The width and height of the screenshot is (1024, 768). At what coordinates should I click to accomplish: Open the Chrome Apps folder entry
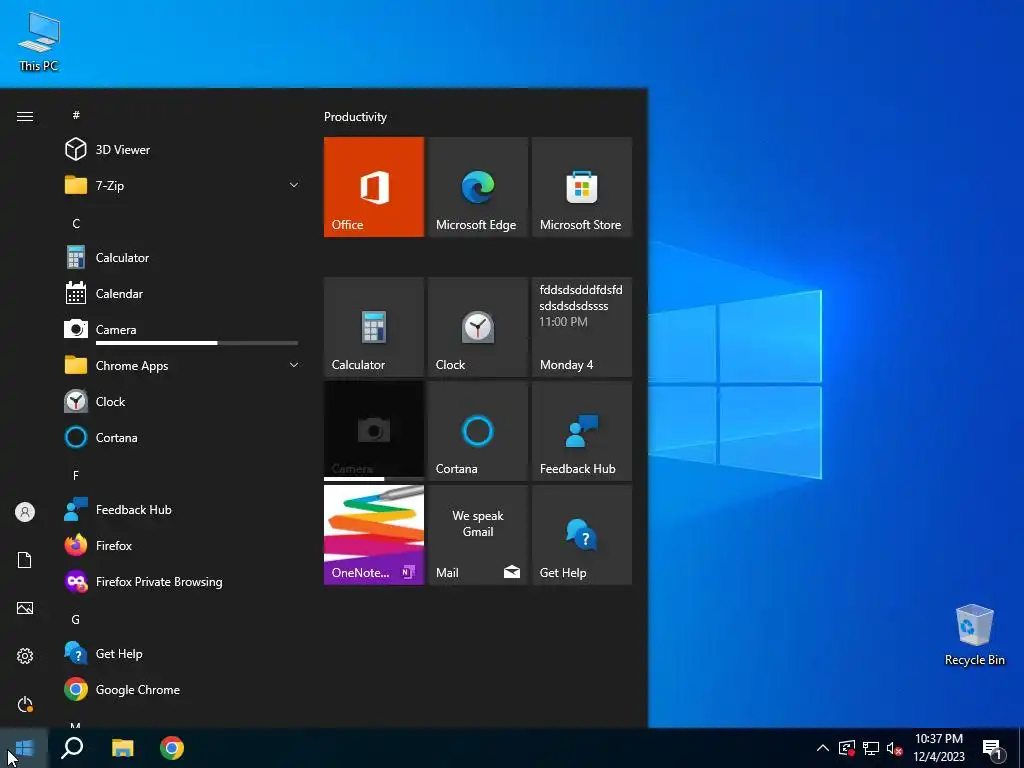[x=182, y=366]
